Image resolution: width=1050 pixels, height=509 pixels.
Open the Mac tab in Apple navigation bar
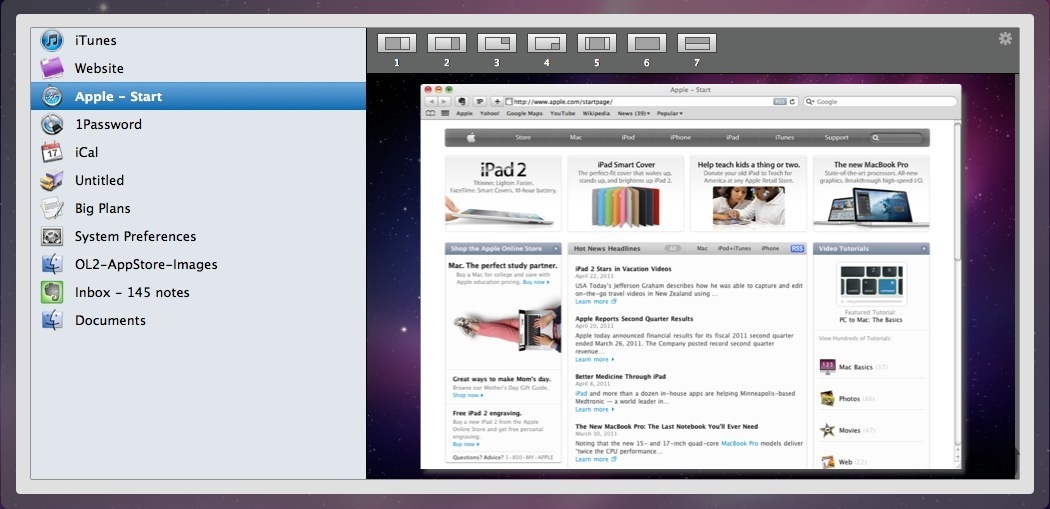pos(575,137)
